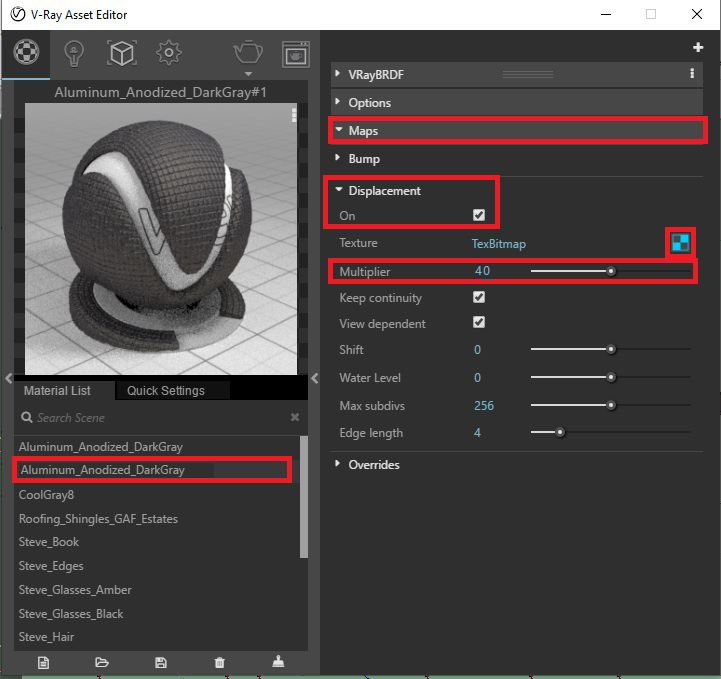Screen dimensions: 721x679
Task: Click the search magnifier icon
Action: pos(27,417)
